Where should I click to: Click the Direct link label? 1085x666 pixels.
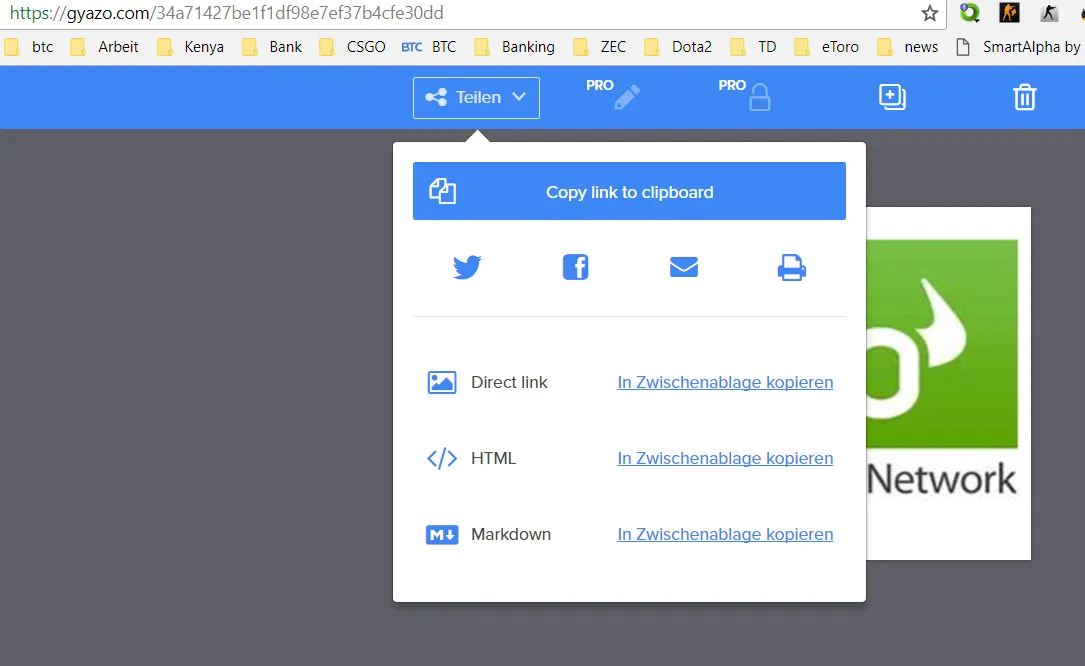(x=509, y=382)
